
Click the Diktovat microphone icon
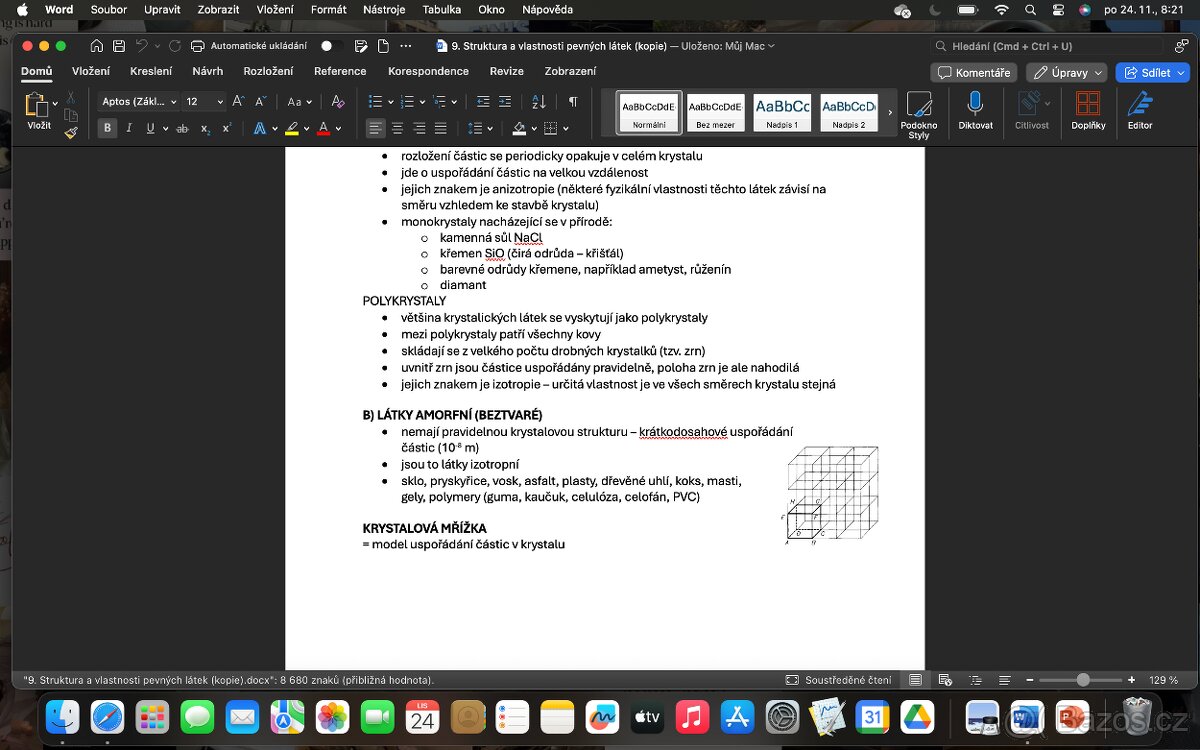point(975,108)
